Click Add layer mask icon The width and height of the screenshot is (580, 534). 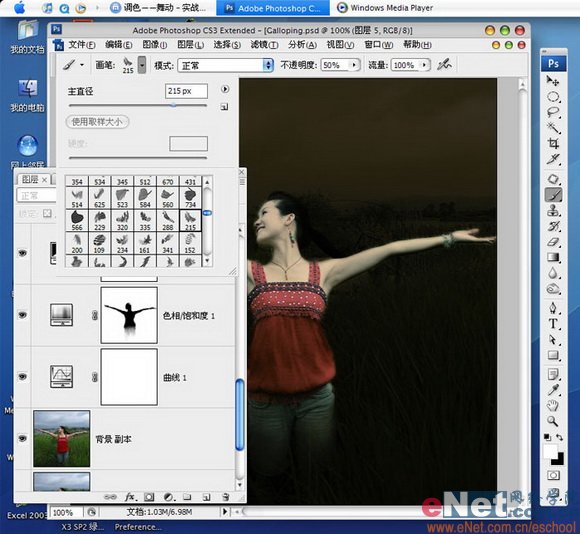[x=149, y=497]
